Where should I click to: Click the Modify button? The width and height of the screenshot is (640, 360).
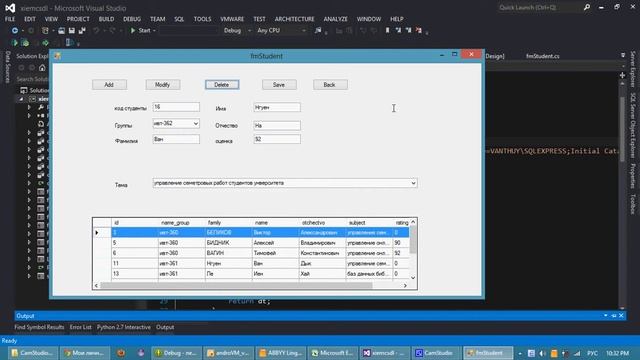tap(163, 84)
